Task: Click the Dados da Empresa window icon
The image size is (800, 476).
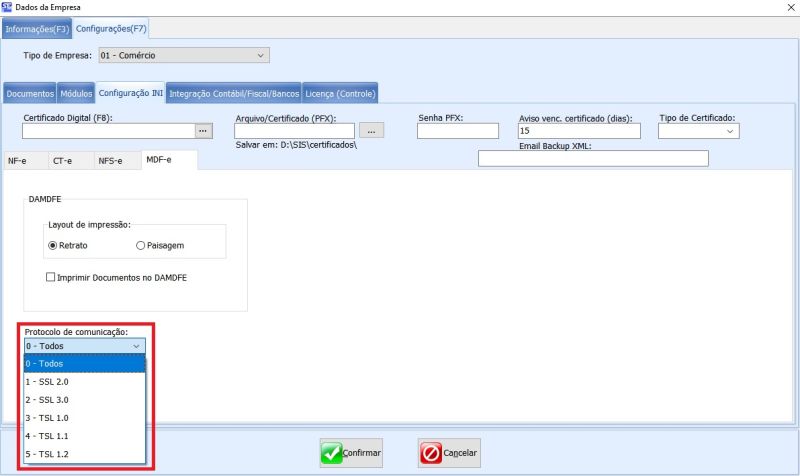Action: coord(9,8)
